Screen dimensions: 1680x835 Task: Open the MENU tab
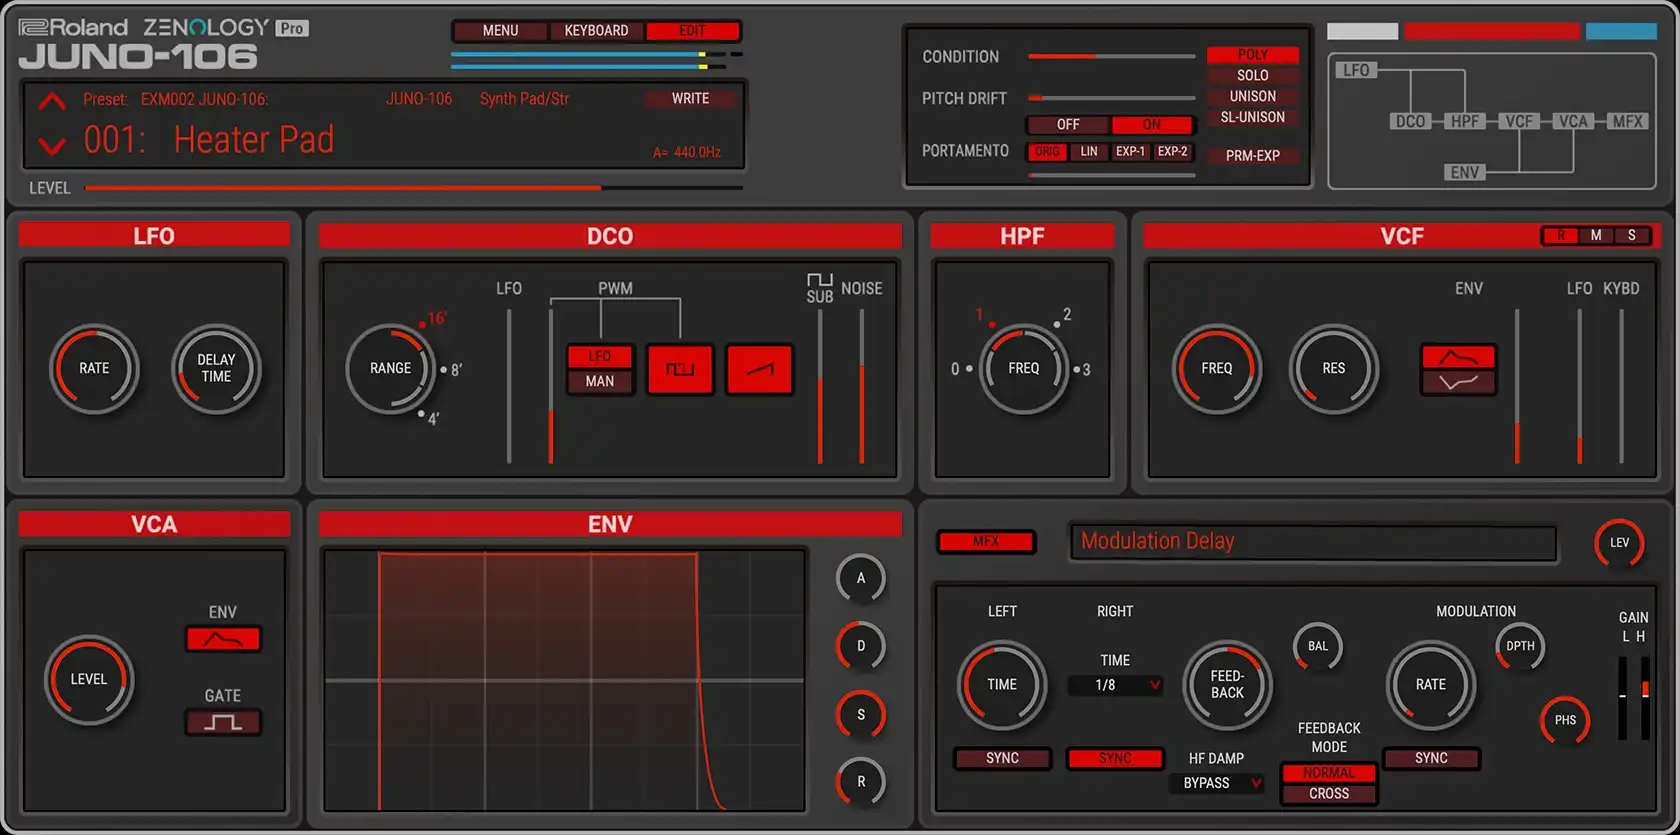click(500, 31)
